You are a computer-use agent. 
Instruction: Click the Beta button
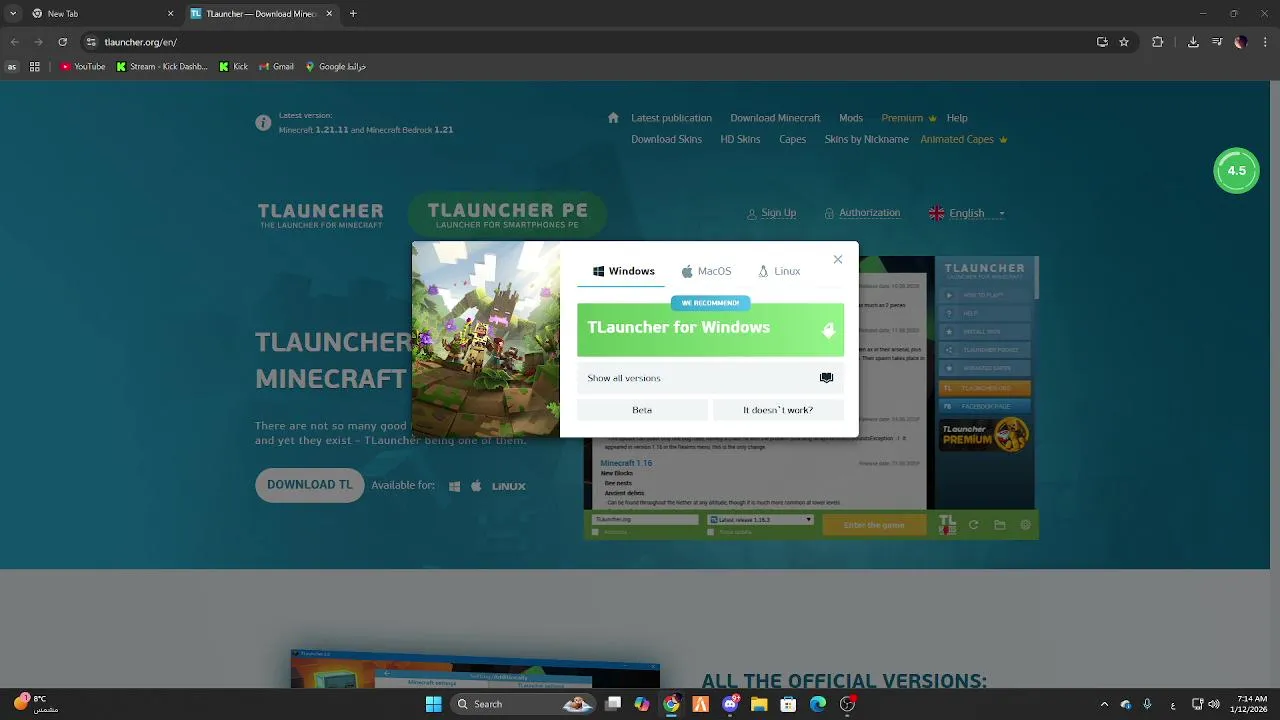tap(642, 410)
